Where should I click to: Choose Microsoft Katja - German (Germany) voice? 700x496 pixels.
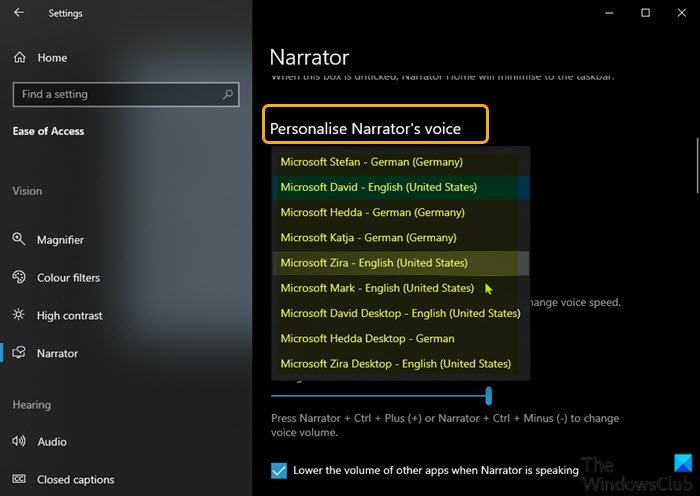click(368, 238)
